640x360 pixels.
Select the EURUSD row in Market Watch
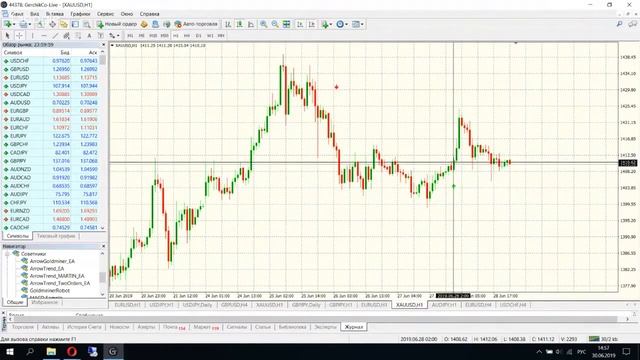[51, 78]
